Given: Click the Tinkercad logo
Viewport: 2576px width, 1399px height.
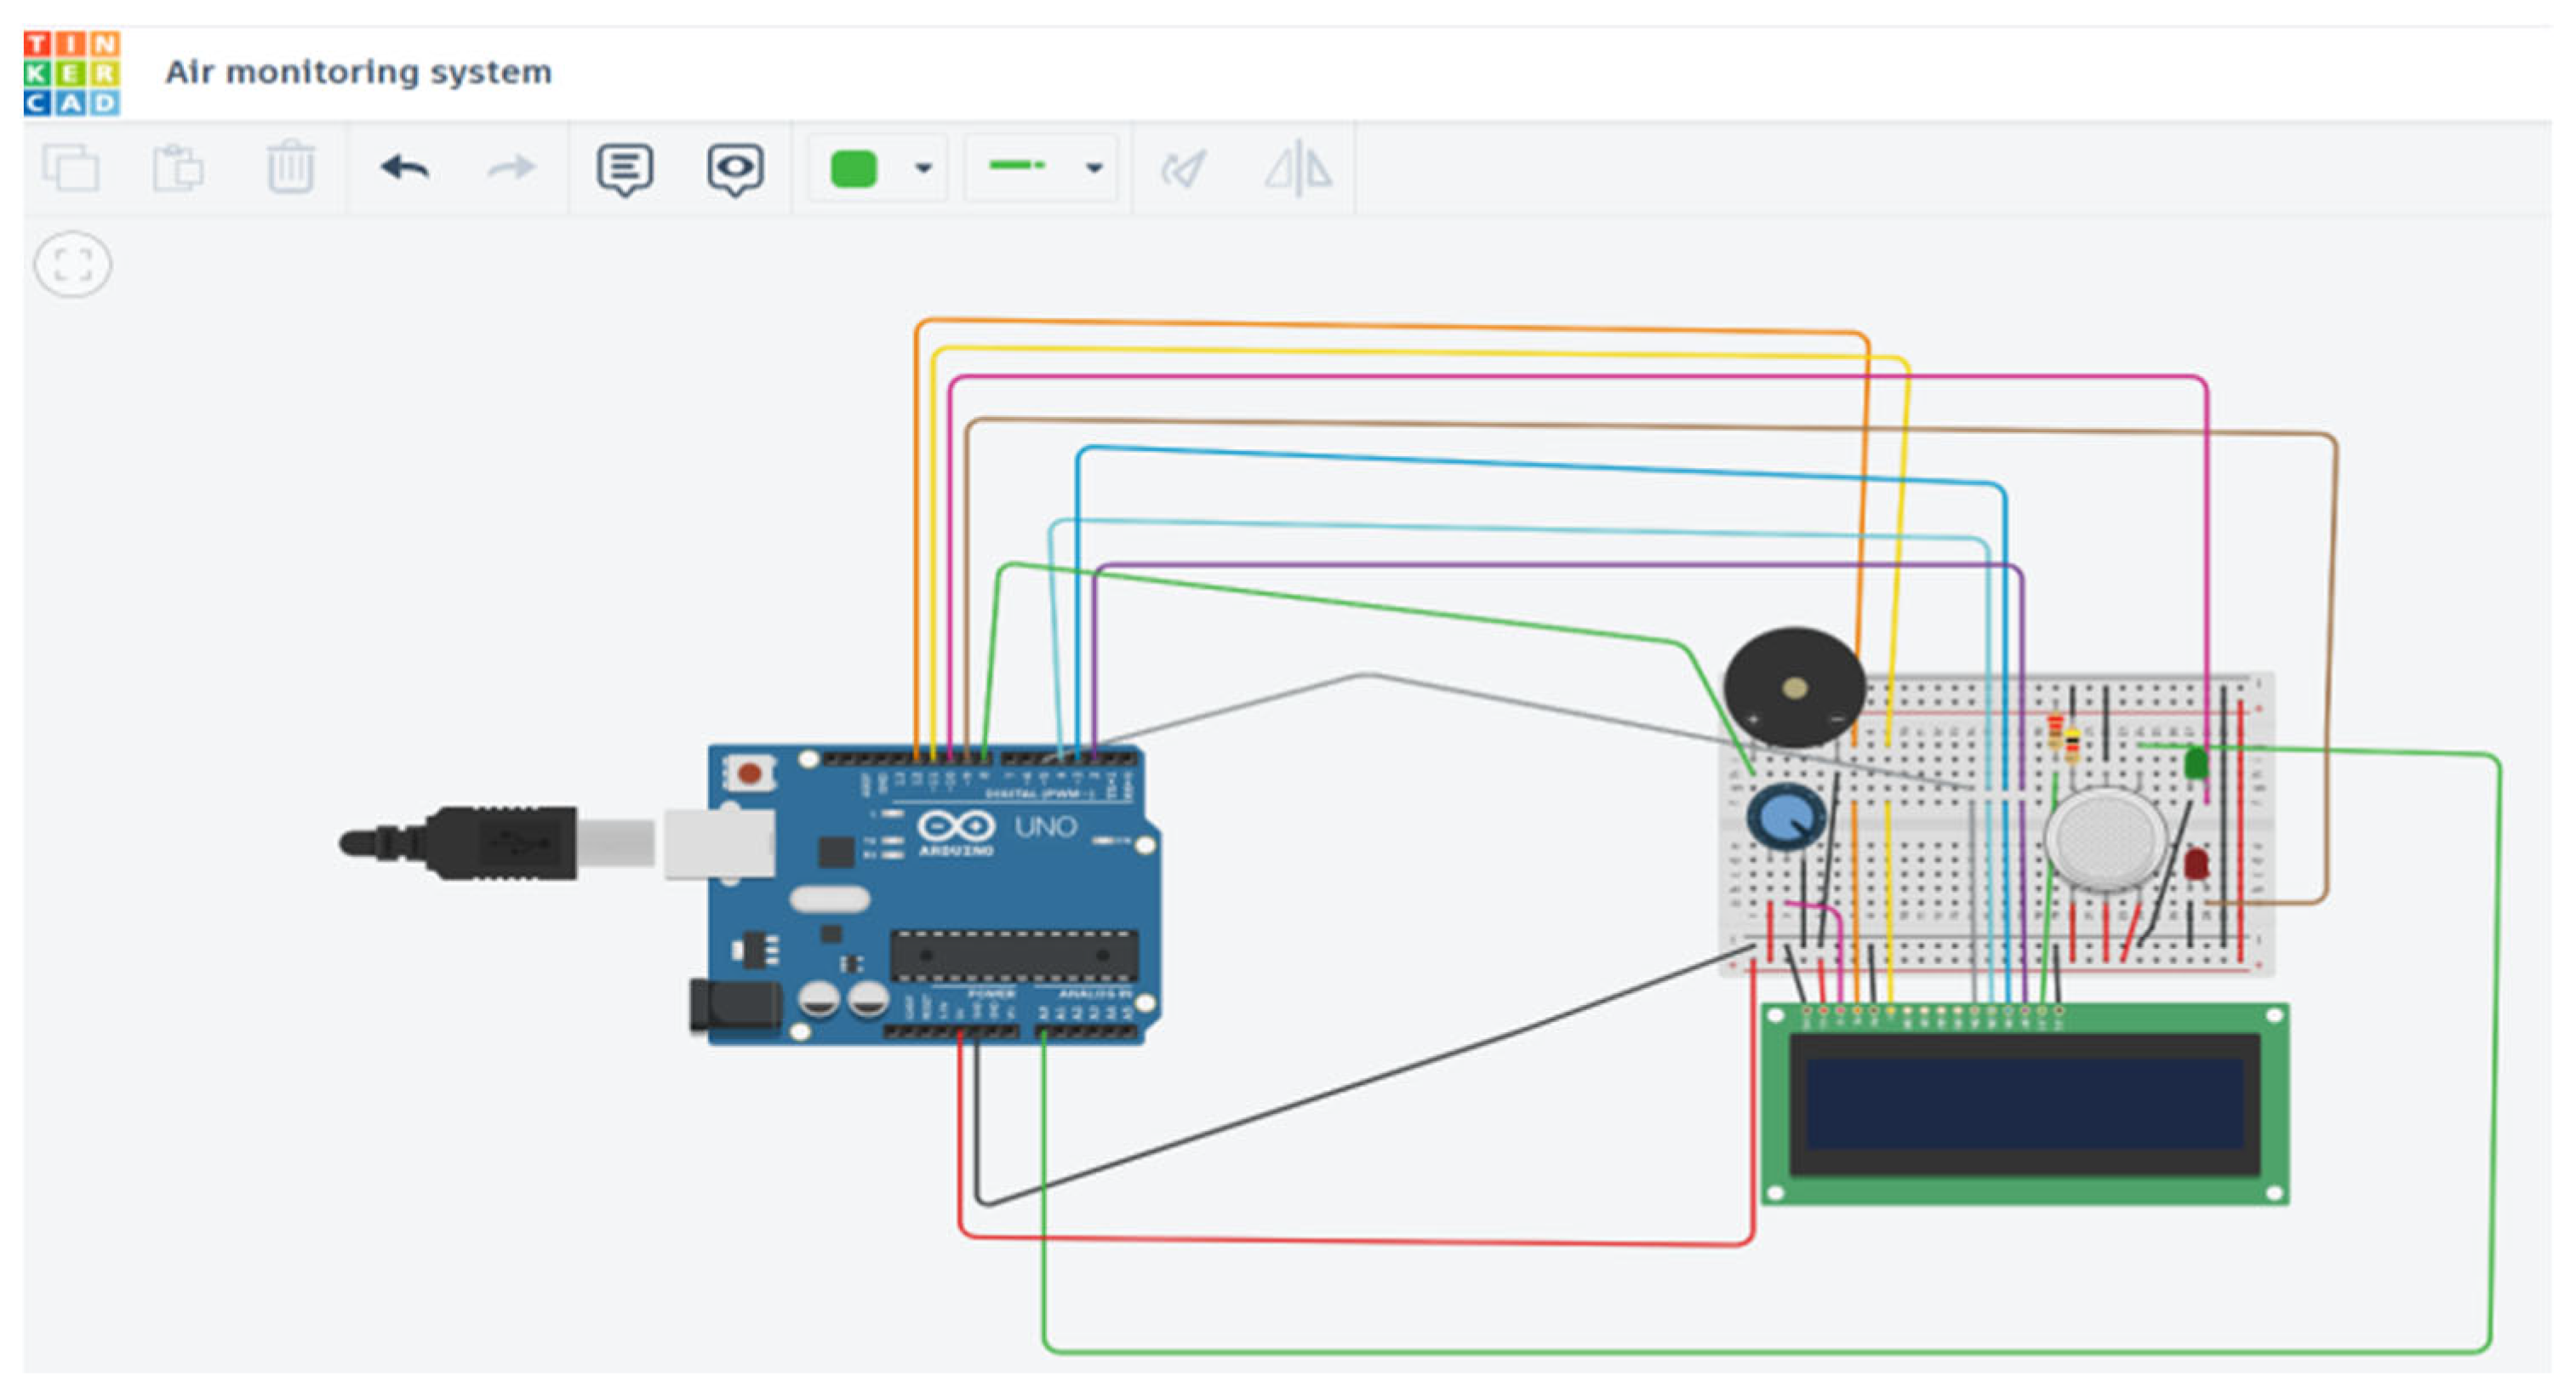Looking at the screenshot, I should [x=72, y=72].
